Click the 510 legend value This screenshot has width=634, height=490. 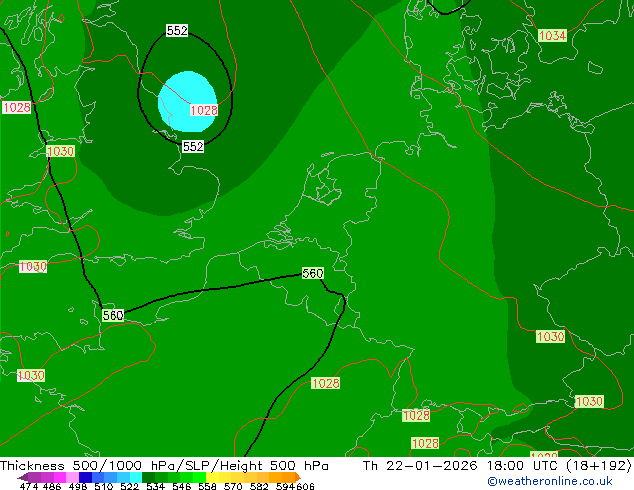pyautogui.click(x=104, y=486)
